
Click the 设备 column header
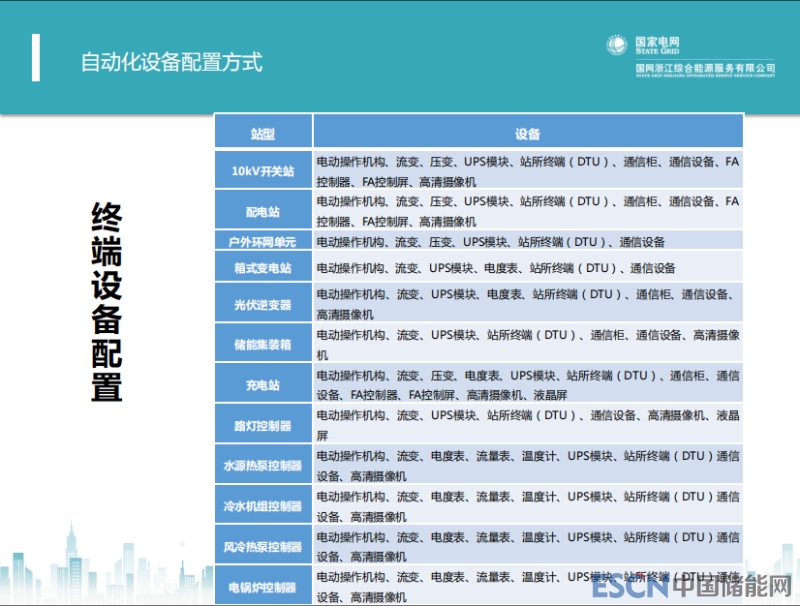[x=528, y=133]
